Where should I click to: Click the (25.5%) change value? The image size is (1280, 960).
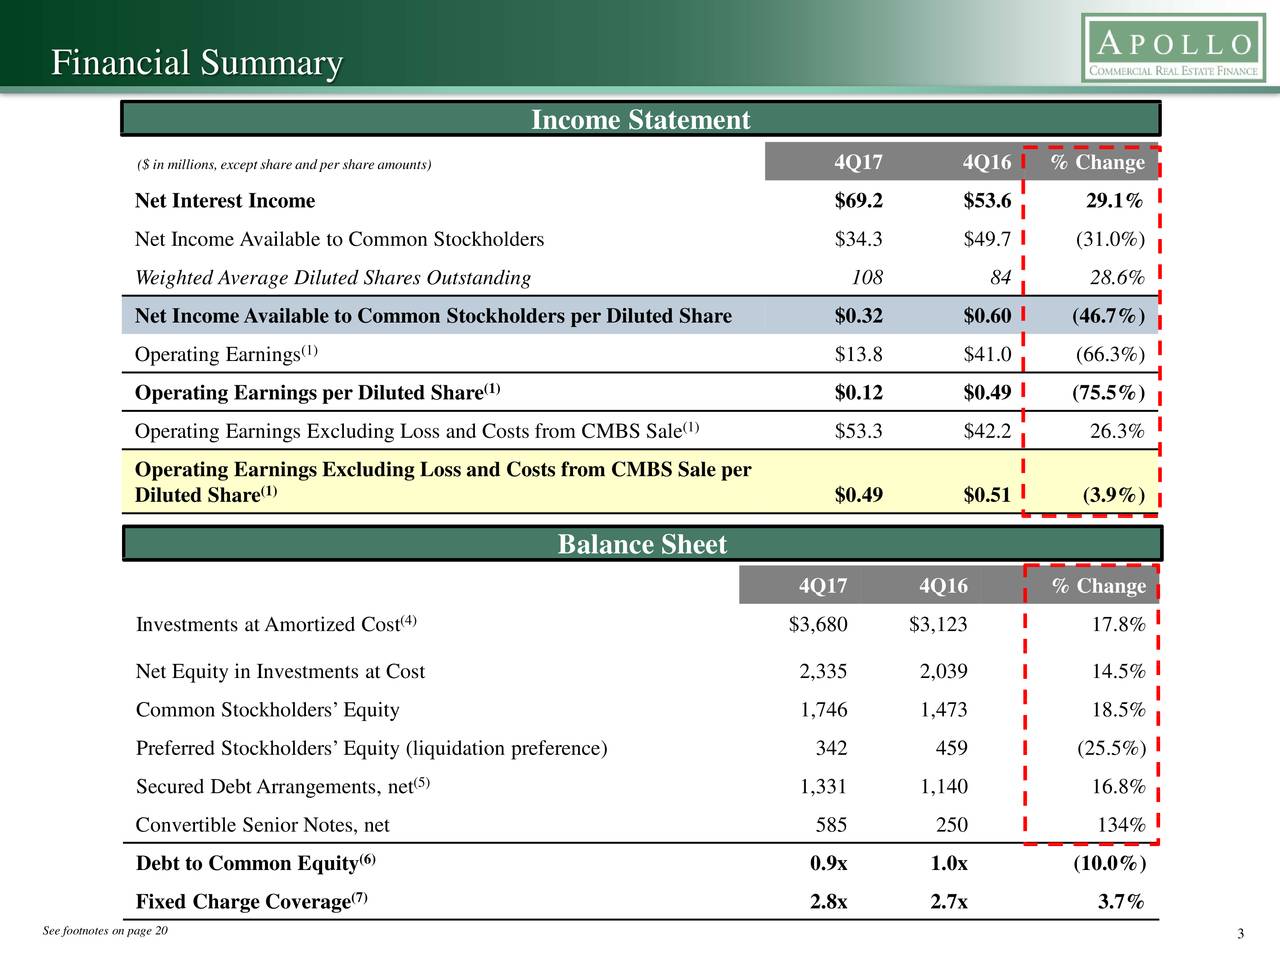[x=1112, y=748]
